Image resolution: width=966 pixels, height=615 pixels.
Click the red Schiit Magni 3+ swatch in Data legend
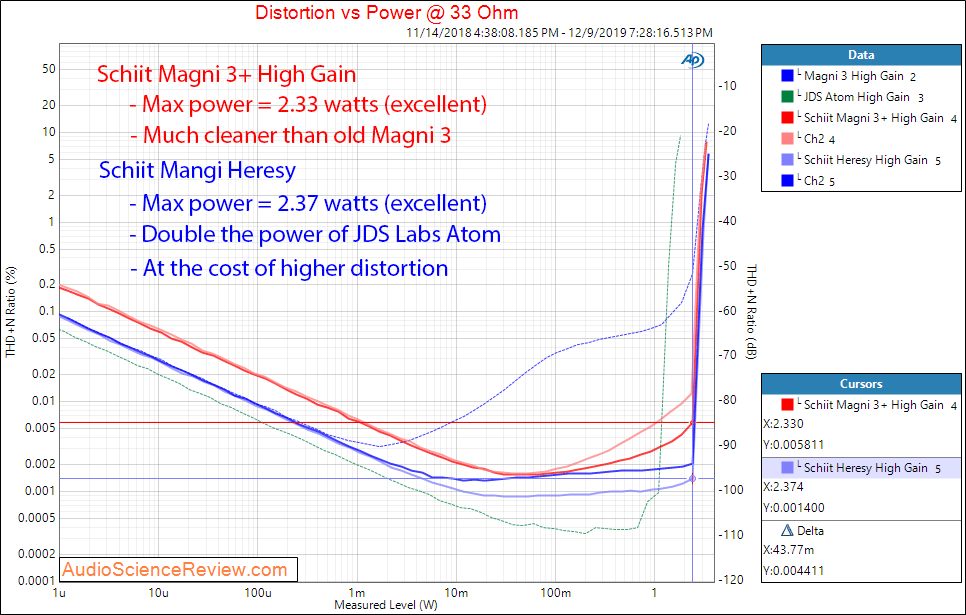tap(787, 118)
